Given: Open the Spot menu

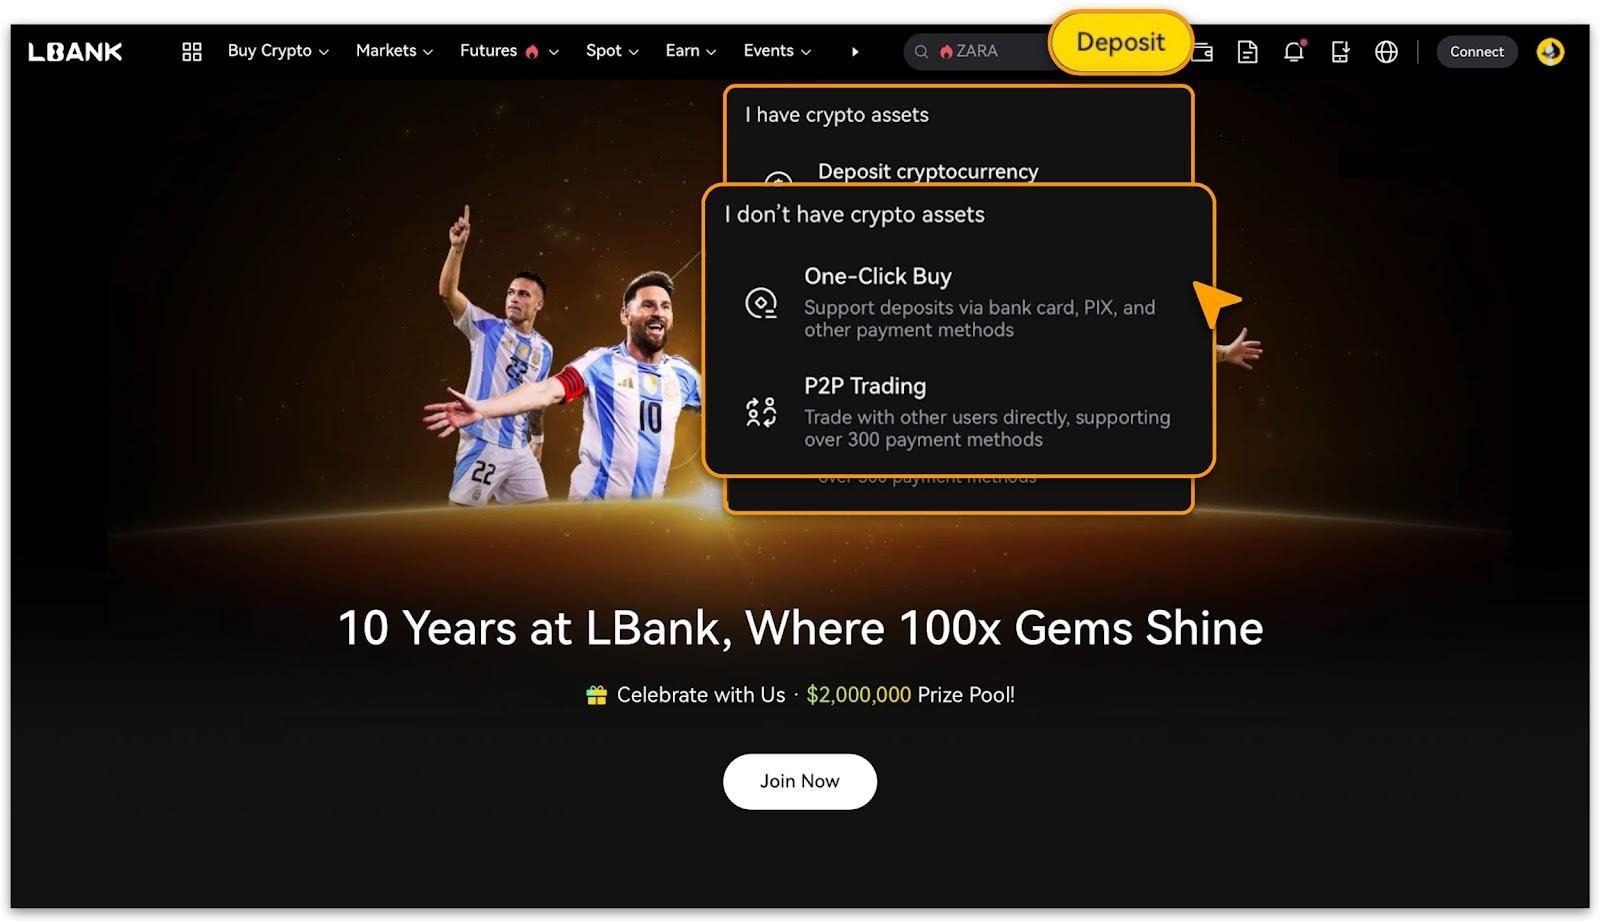Looking at the screenshot, I should pyautogui.click(x=612, y=51).
